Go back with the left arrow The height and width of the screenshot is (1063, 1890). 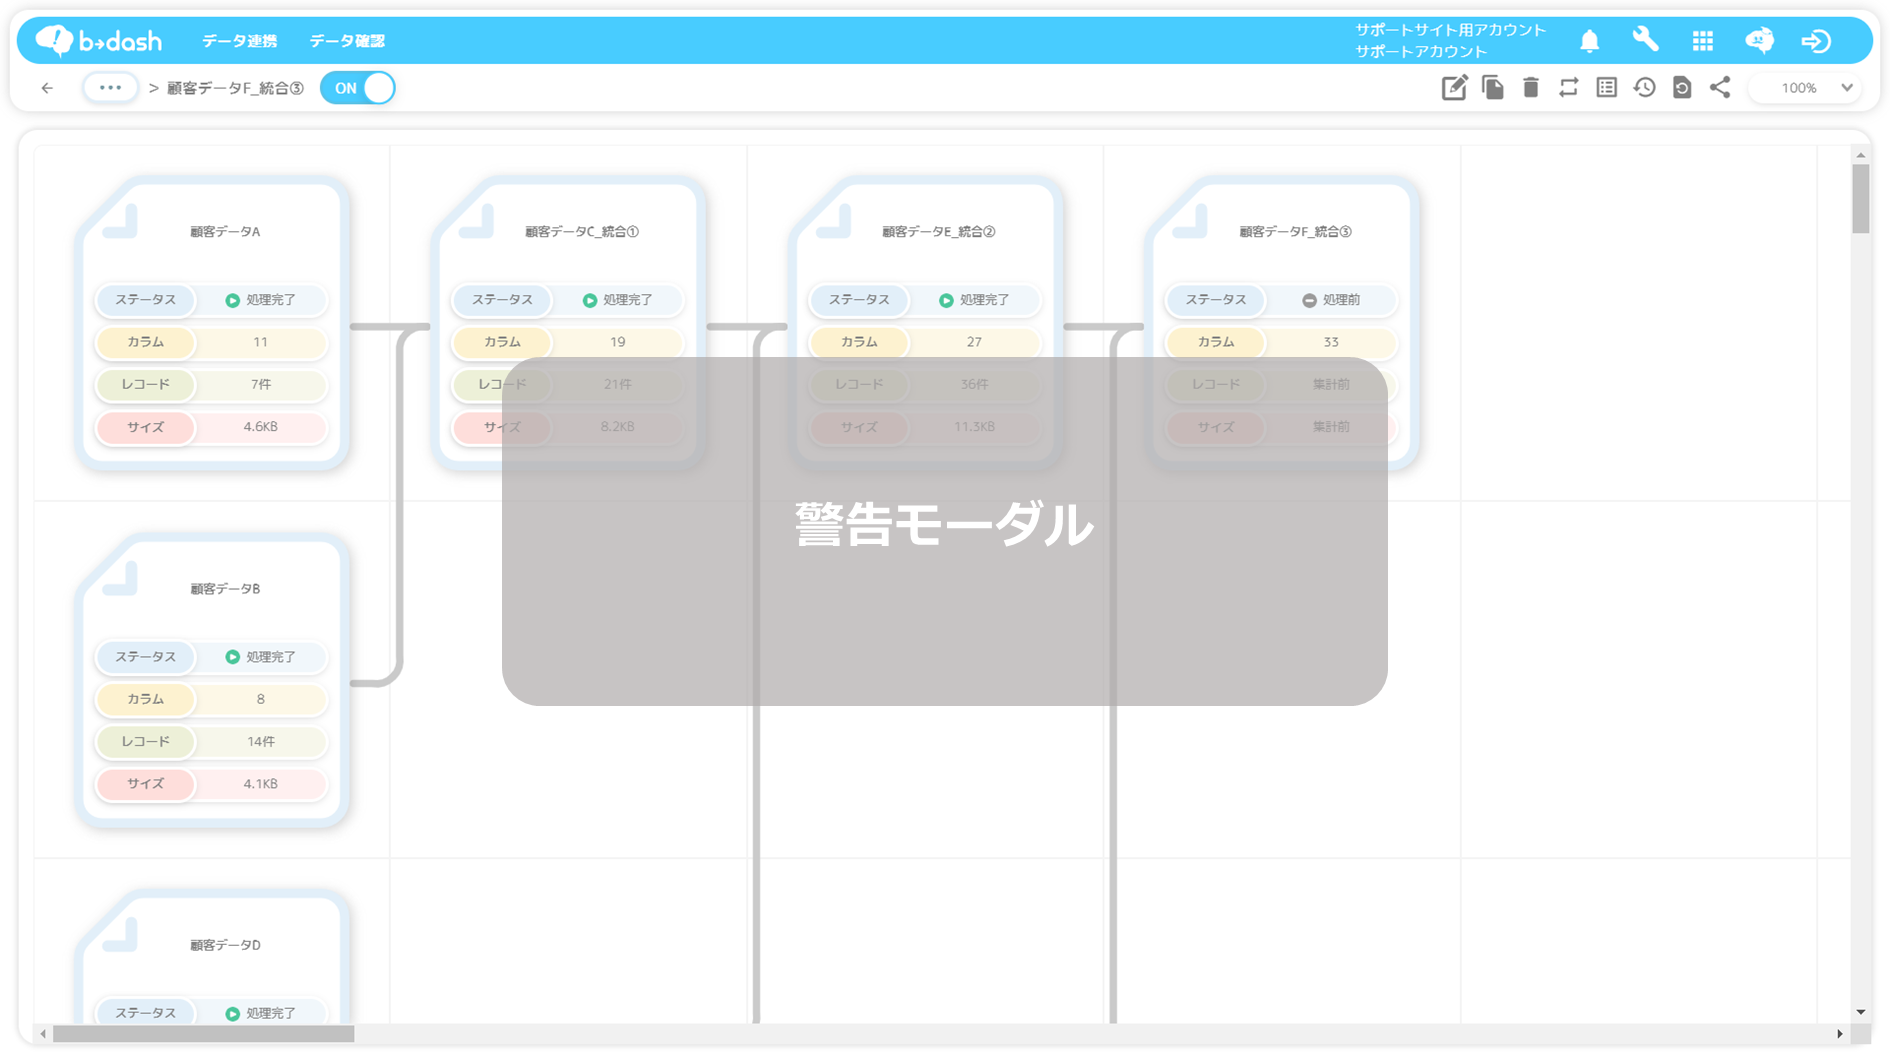(x=47, y=88)
